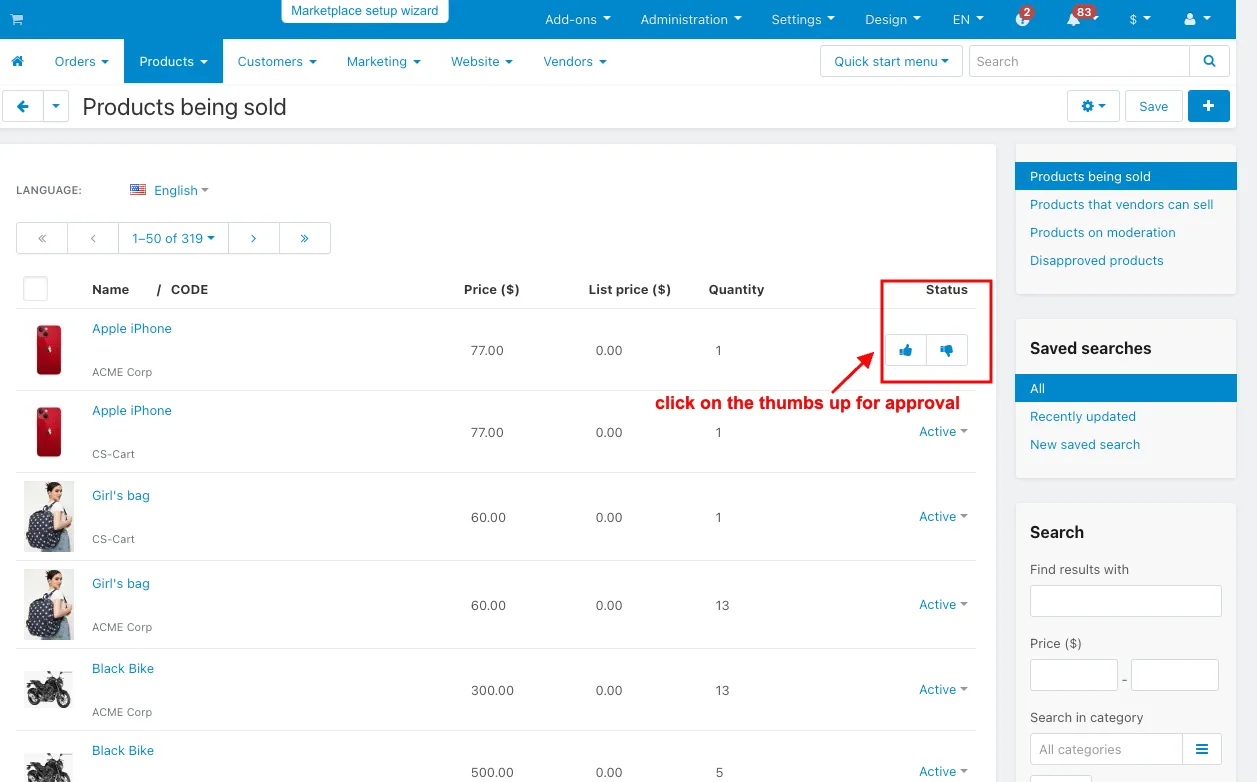Go to the home dashboard icon
Viewport: 1257px width, 782px height.
click(x=17, y=61)
